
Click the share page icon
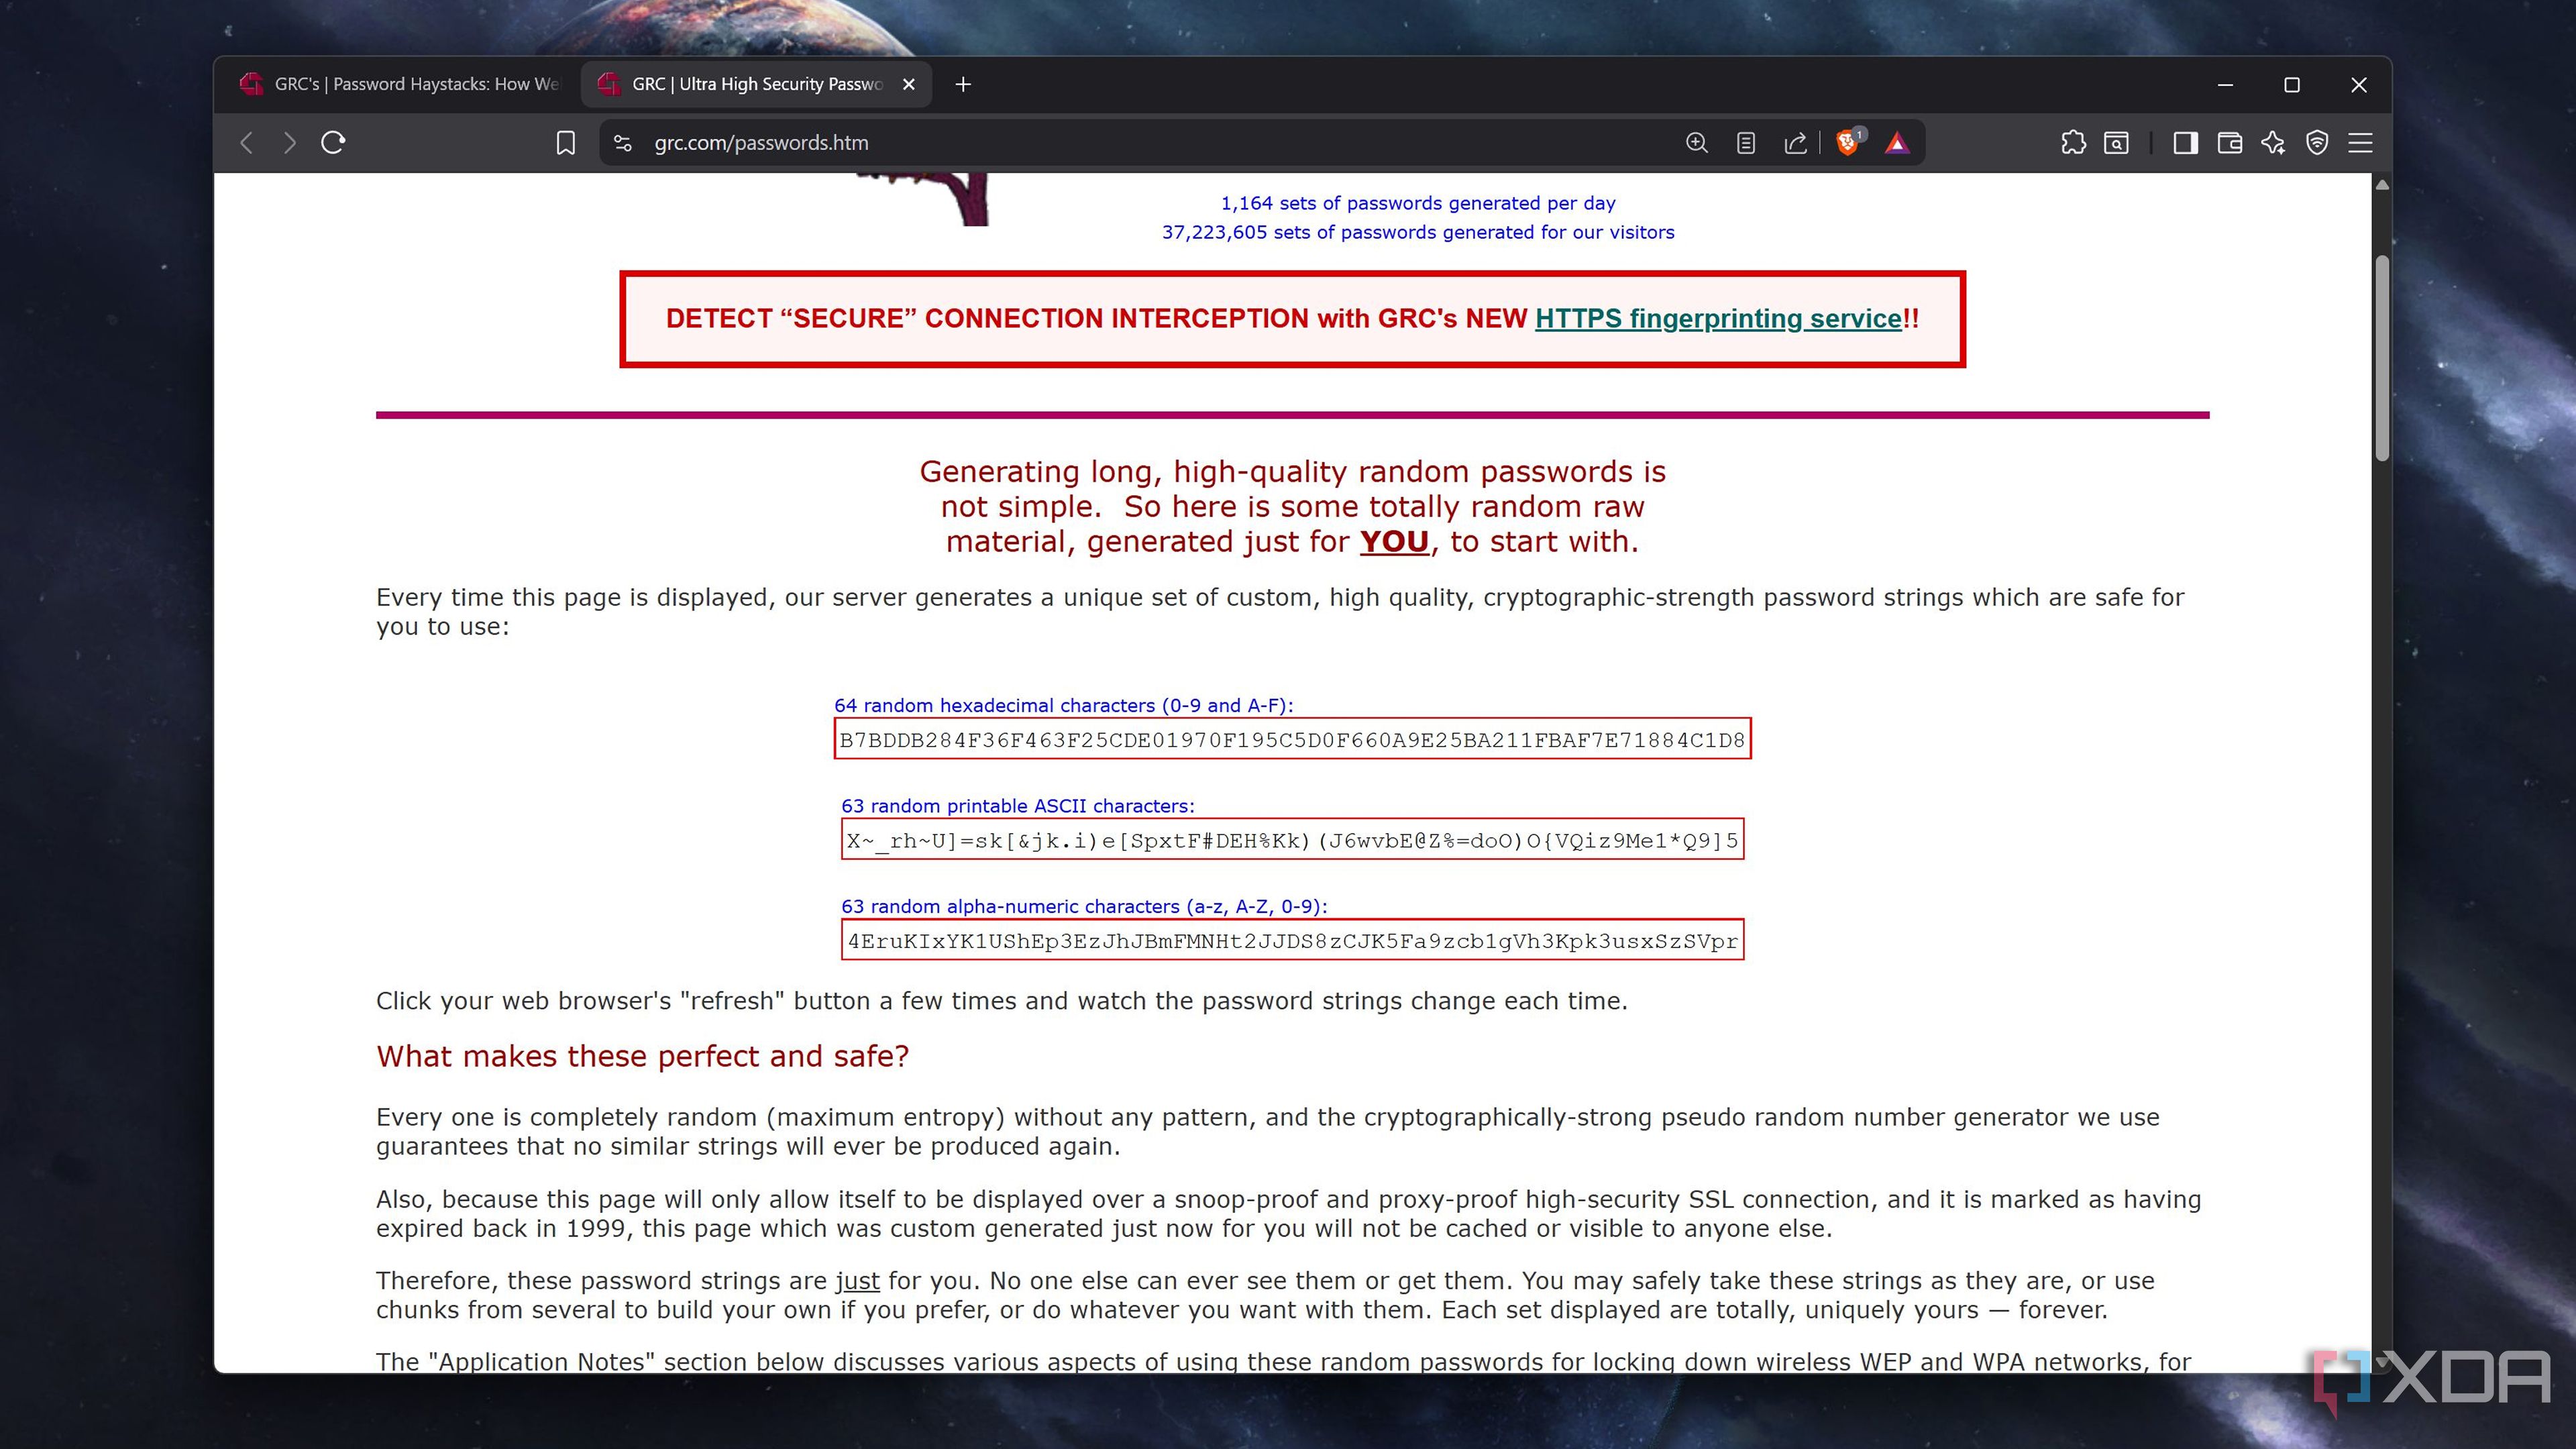click(x=1796, y=143)
